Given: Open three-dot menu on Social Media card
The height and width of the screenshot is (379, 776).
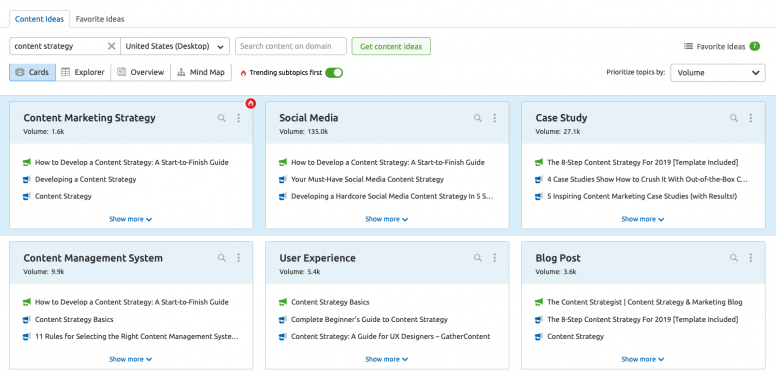Looking at the screenshot, I should click(x=494, y=118).
